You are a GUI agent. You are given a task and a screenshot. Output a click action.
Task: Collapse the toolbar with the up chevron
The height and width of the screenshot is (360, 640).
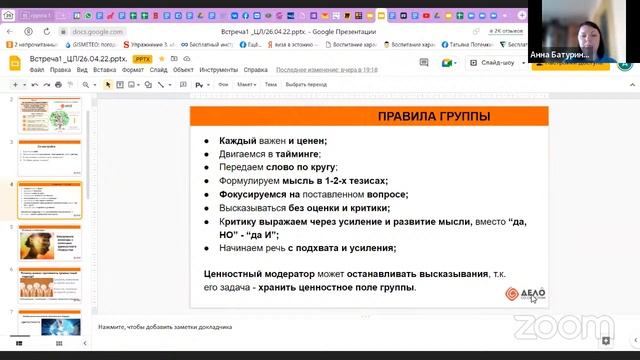click(632, 85)
